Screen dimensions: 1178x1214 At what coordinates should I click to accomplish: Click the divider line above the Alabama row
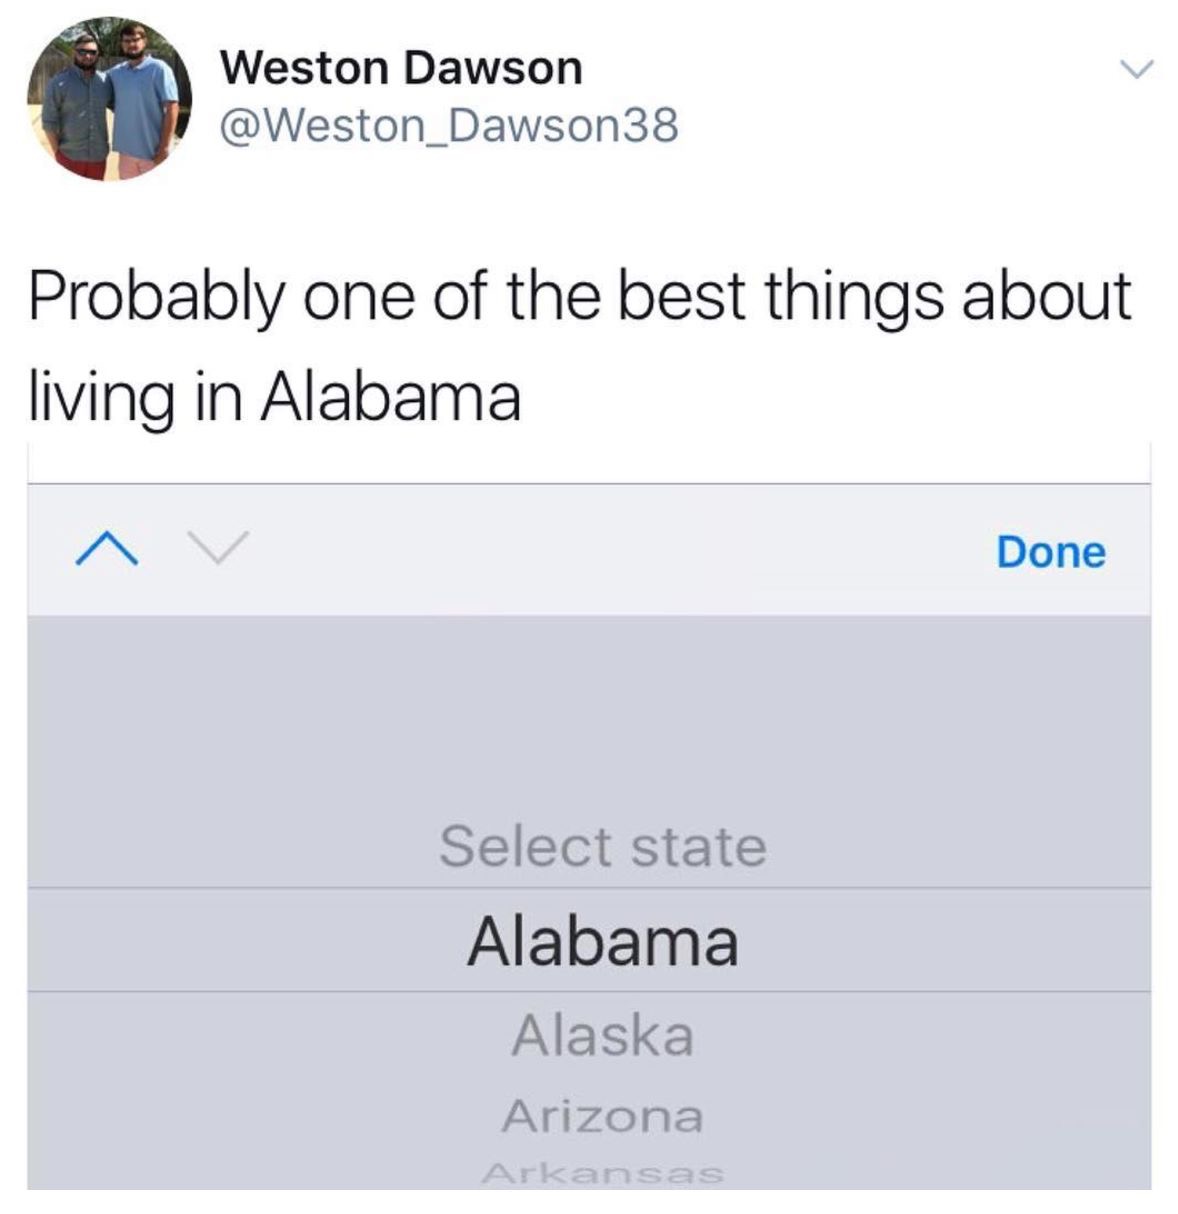(589, 888)
